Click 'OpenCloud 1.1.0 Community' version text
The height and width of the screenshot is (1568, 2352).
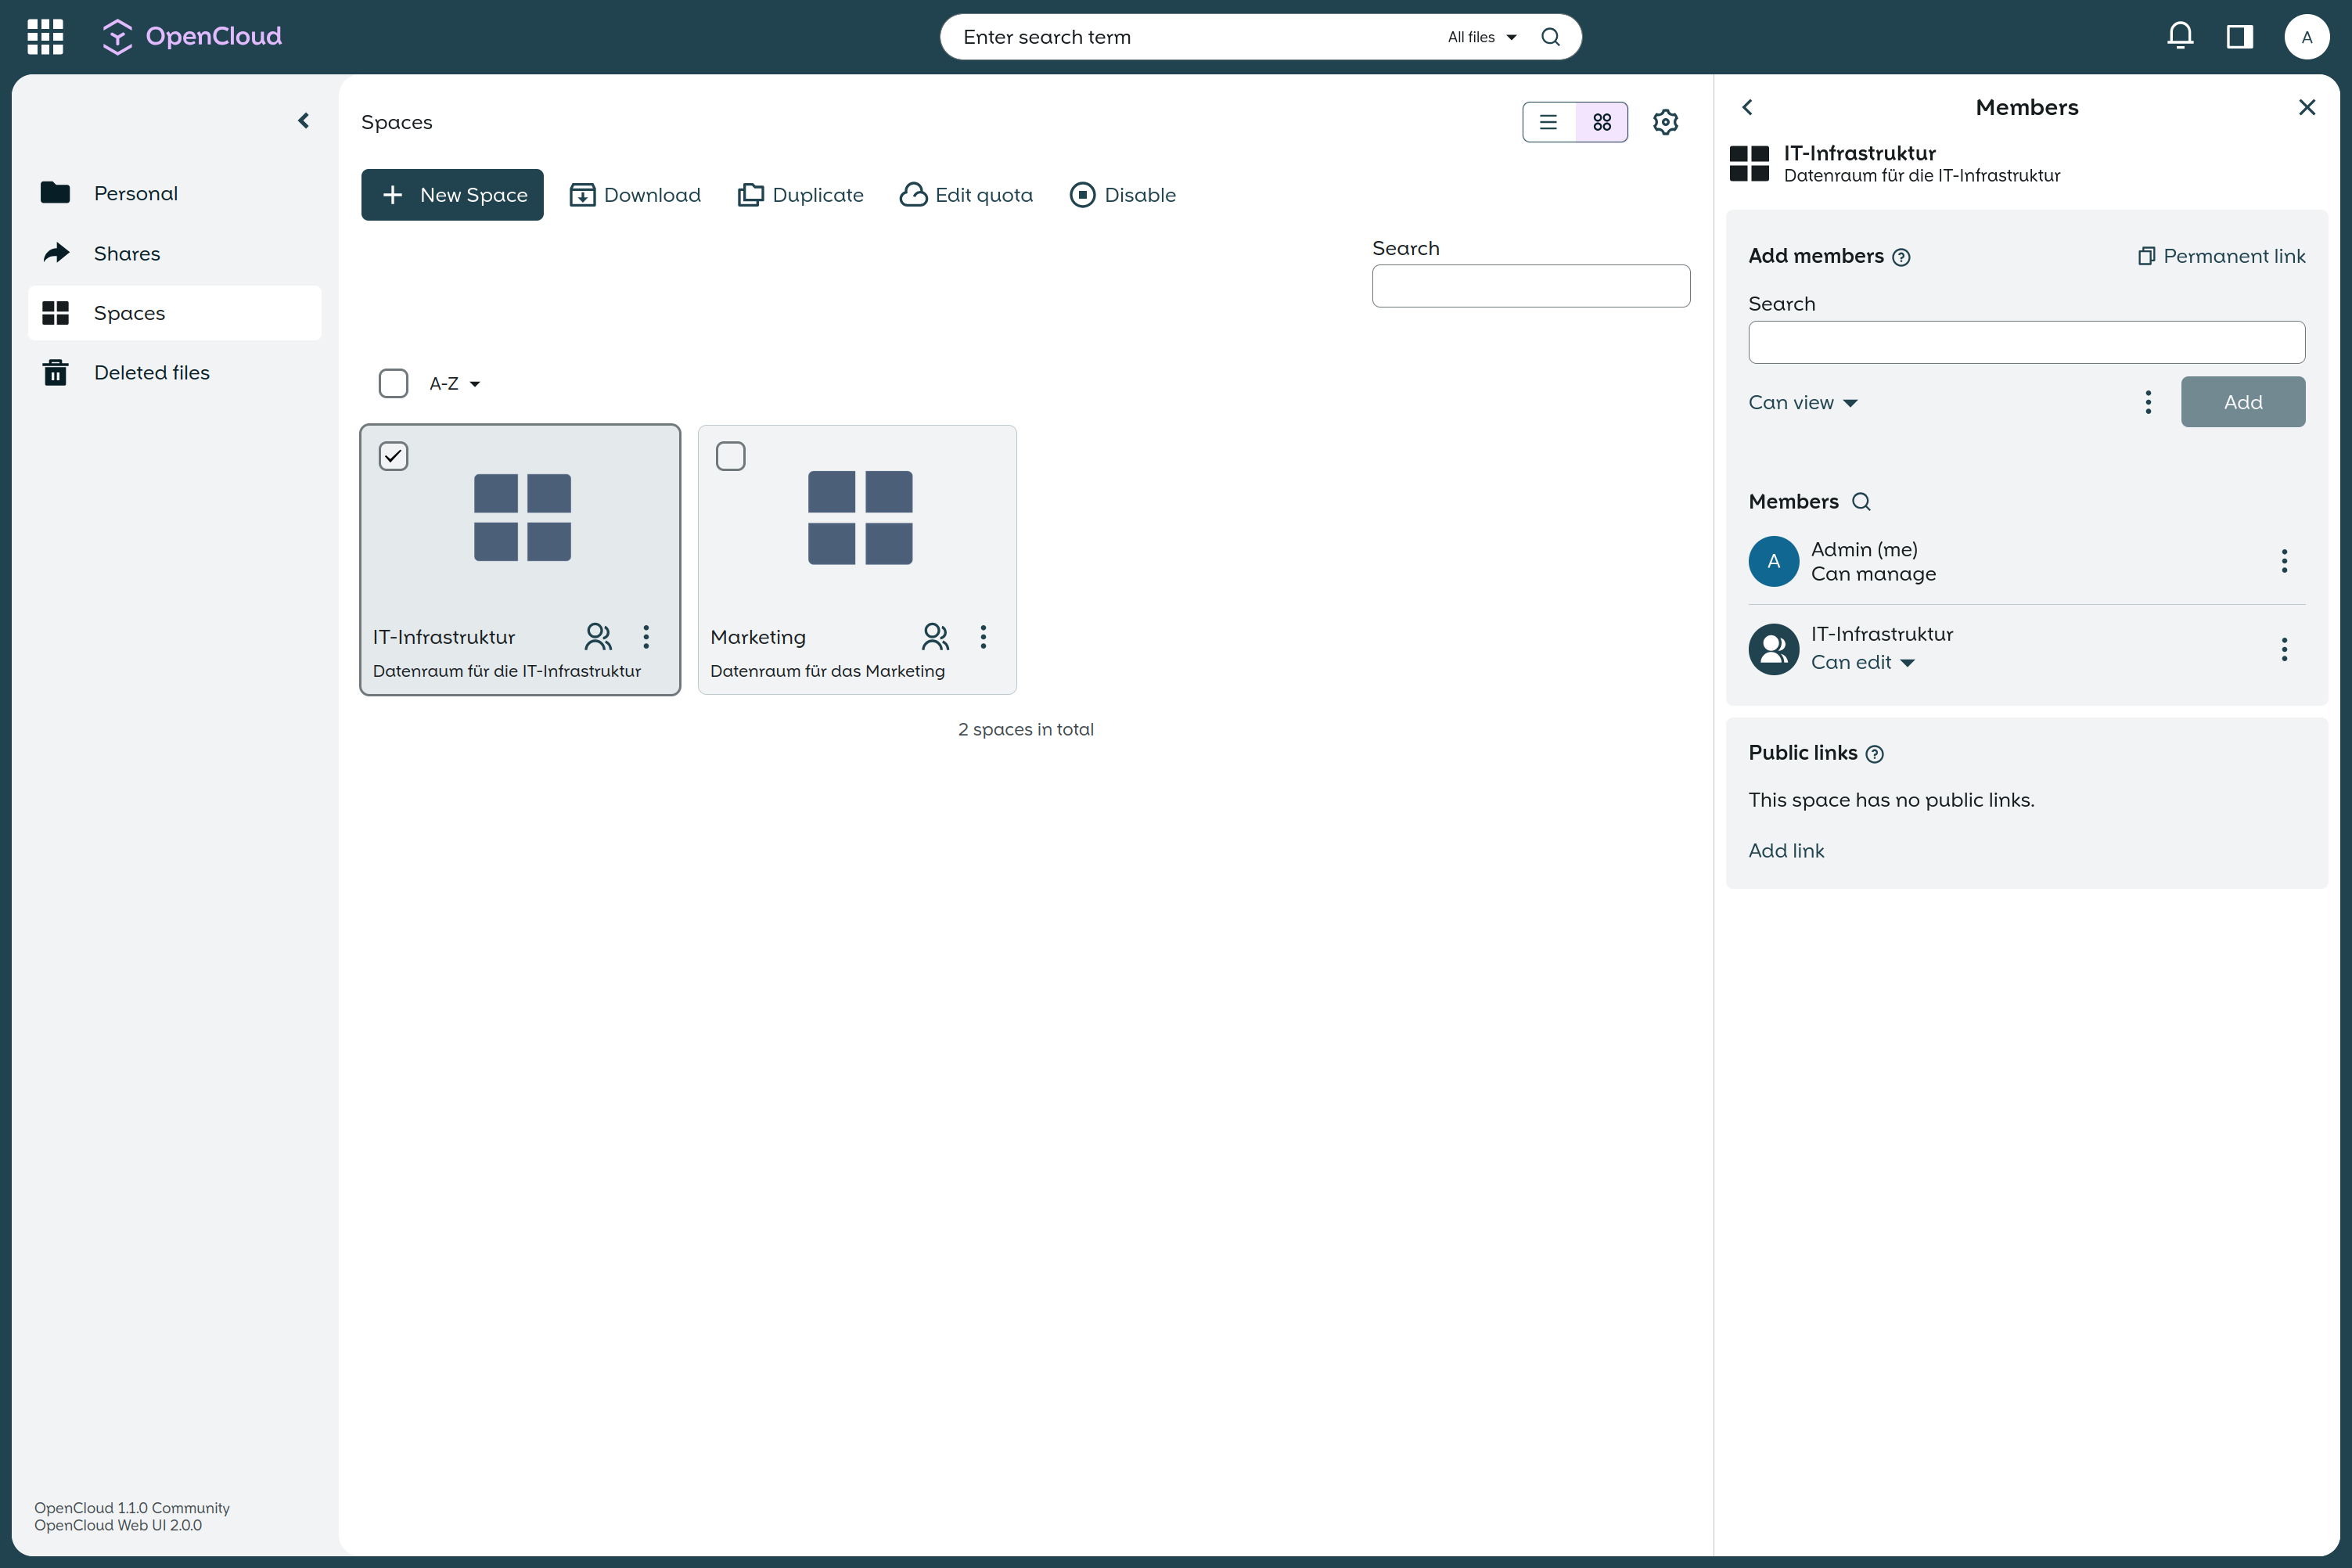132,1508
